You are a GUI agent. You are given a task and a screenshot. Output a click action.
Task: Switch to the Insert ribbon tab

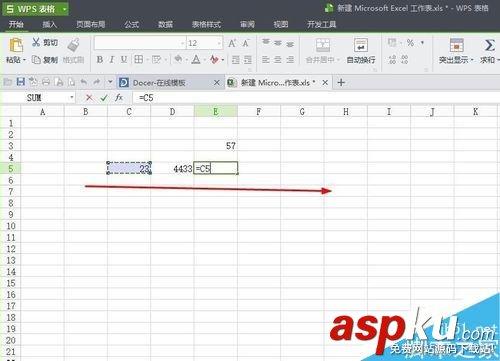[50, 24]
